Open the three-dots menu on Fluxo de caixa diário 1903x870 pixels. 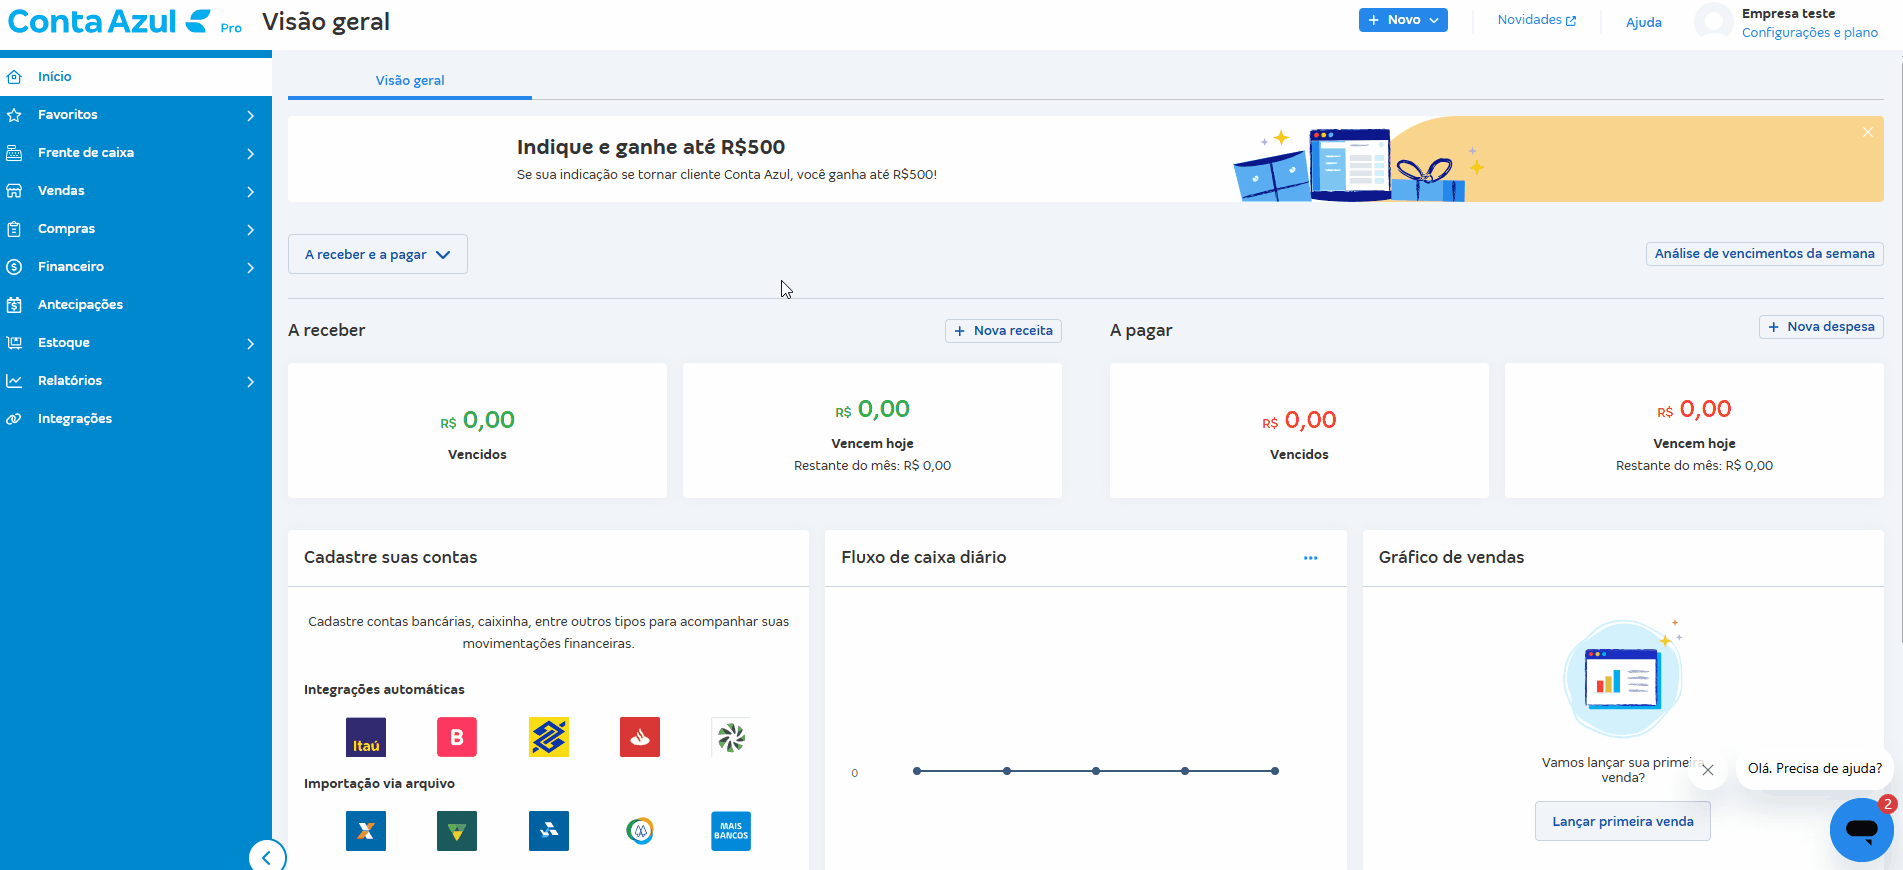coord(1310,558)
